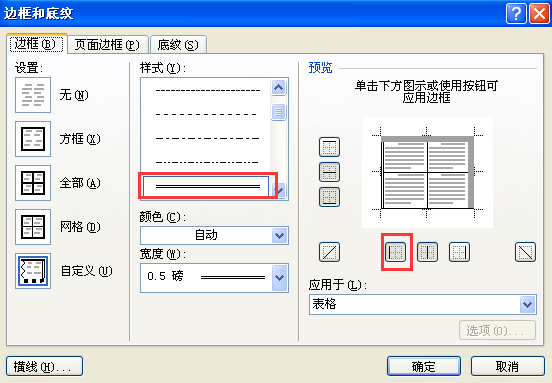Open the 颜色 color dropdown
The image size is (552, 383).
click(280, 235)
